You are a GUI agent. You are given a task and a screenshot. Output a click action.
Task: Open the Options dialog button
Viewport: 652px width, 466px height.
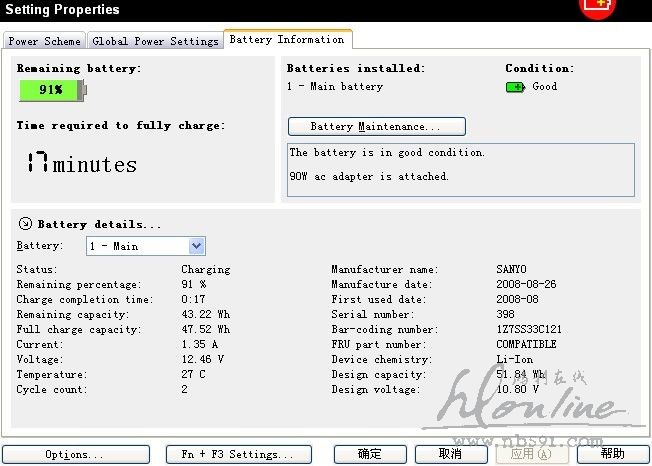tap(75, 455)
